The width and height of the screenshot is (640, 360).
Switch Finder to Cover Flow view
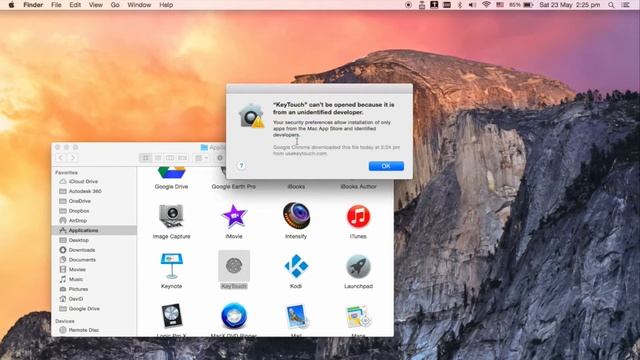click(182, 158)
